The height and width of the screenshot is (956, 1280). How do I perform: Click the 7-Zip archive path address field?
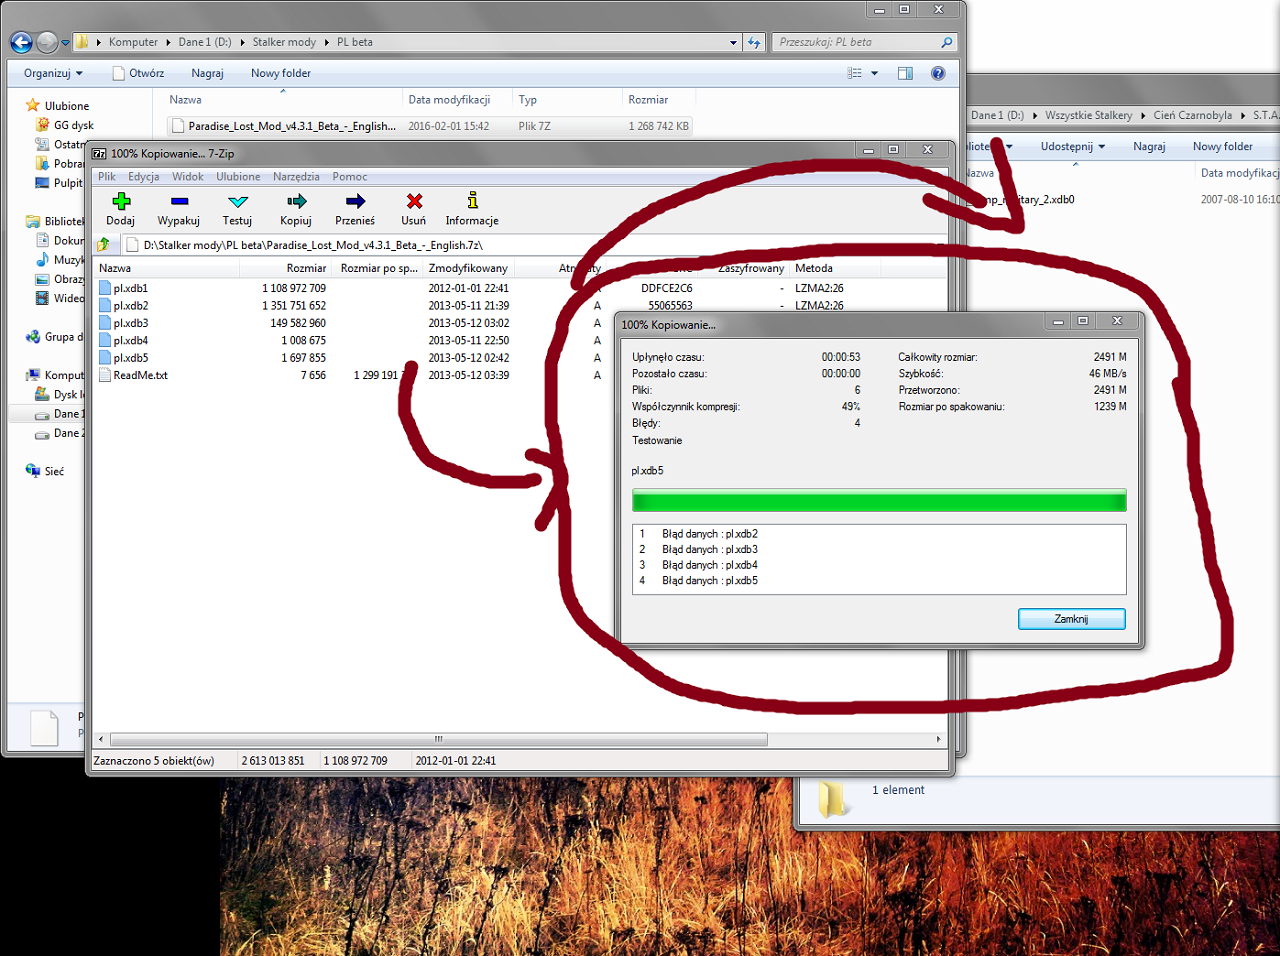click(534, 244)
